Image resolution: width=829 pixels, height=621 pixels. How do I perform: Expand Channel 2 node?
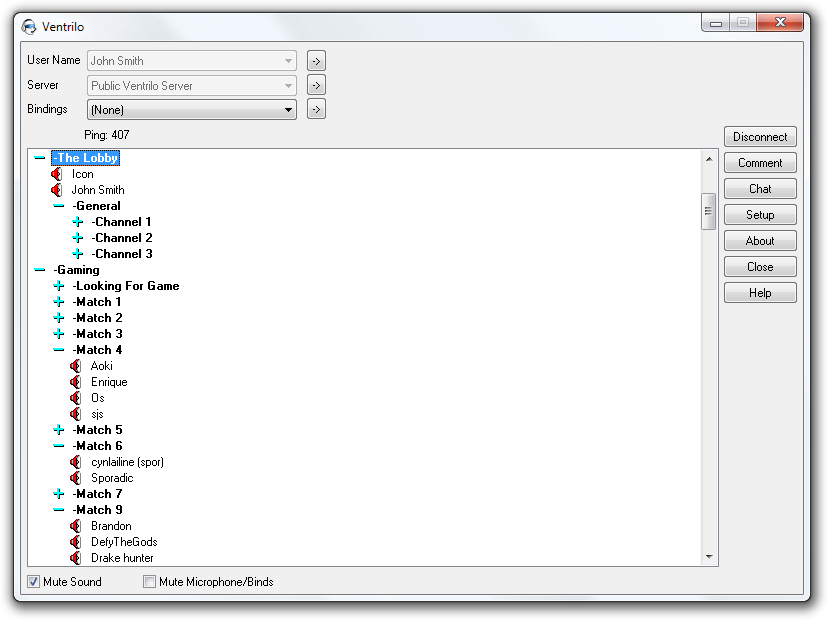[78, 238]
